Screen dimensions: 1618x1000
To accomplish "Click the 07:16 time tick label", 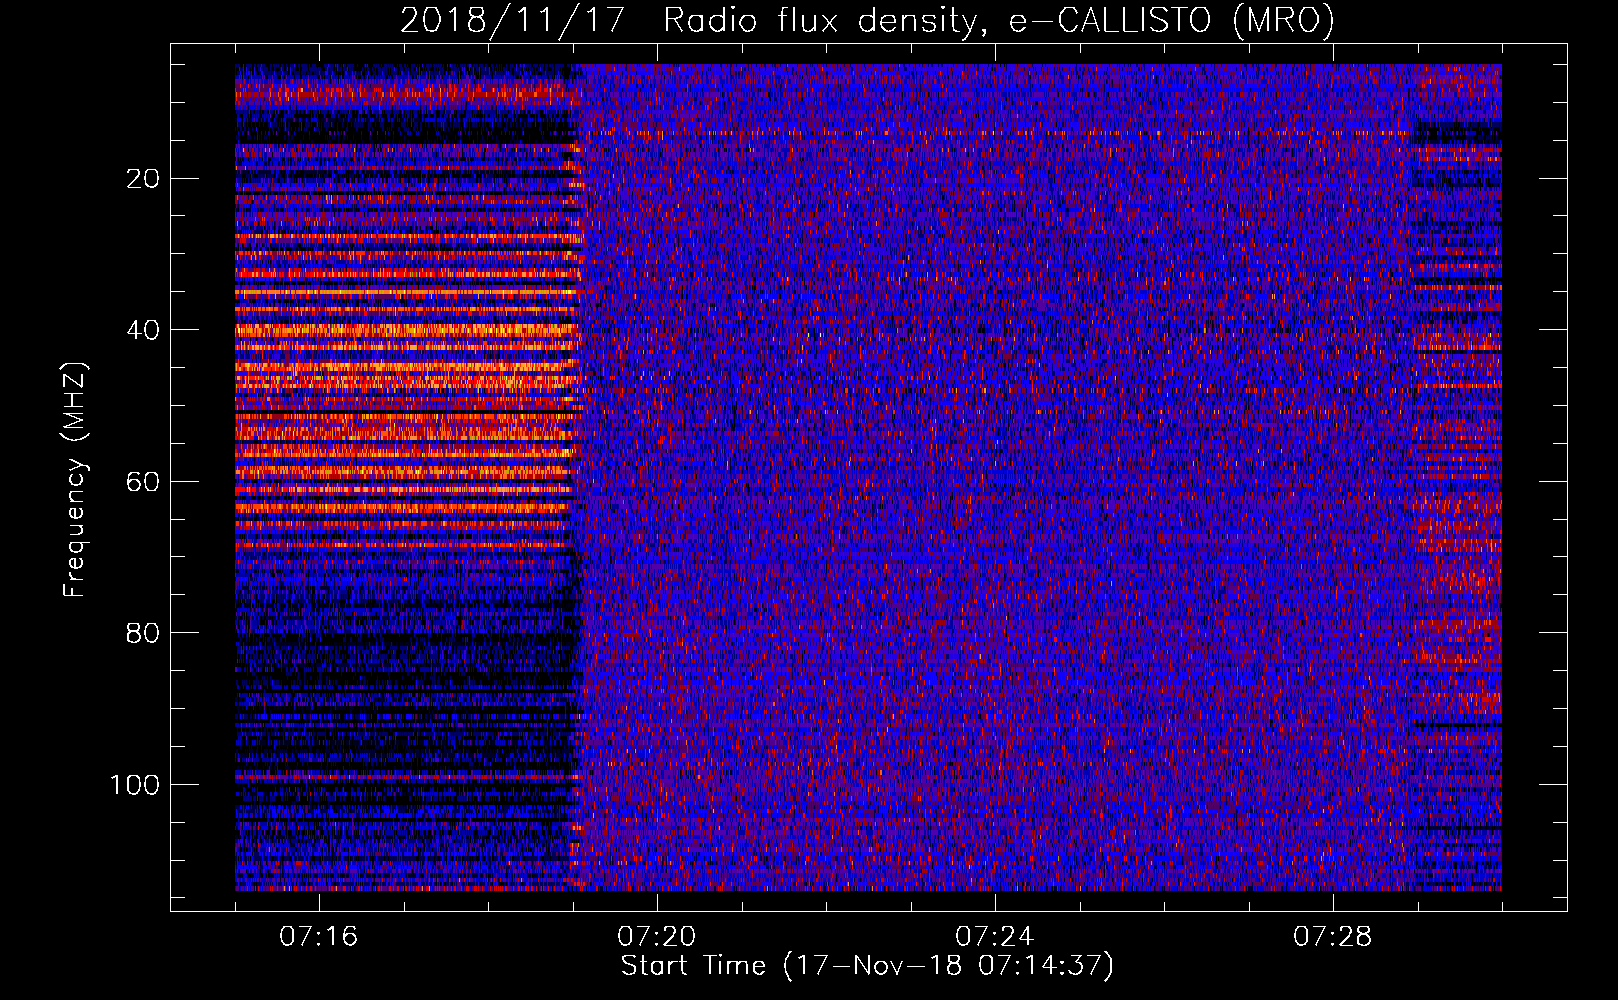I will [319, 936].
